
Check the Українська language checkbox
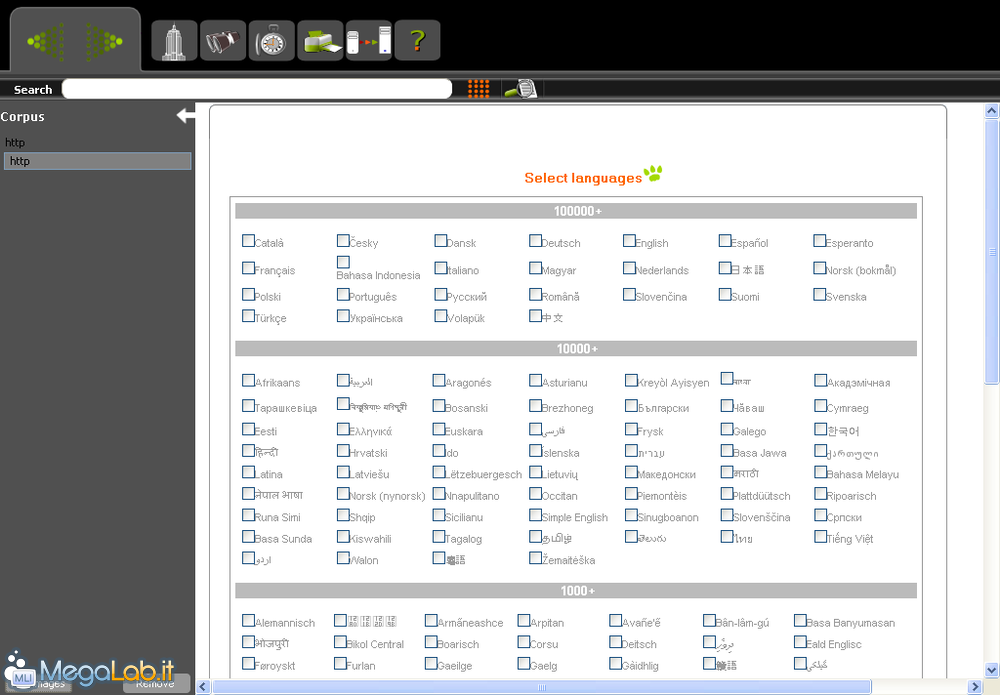343,316
